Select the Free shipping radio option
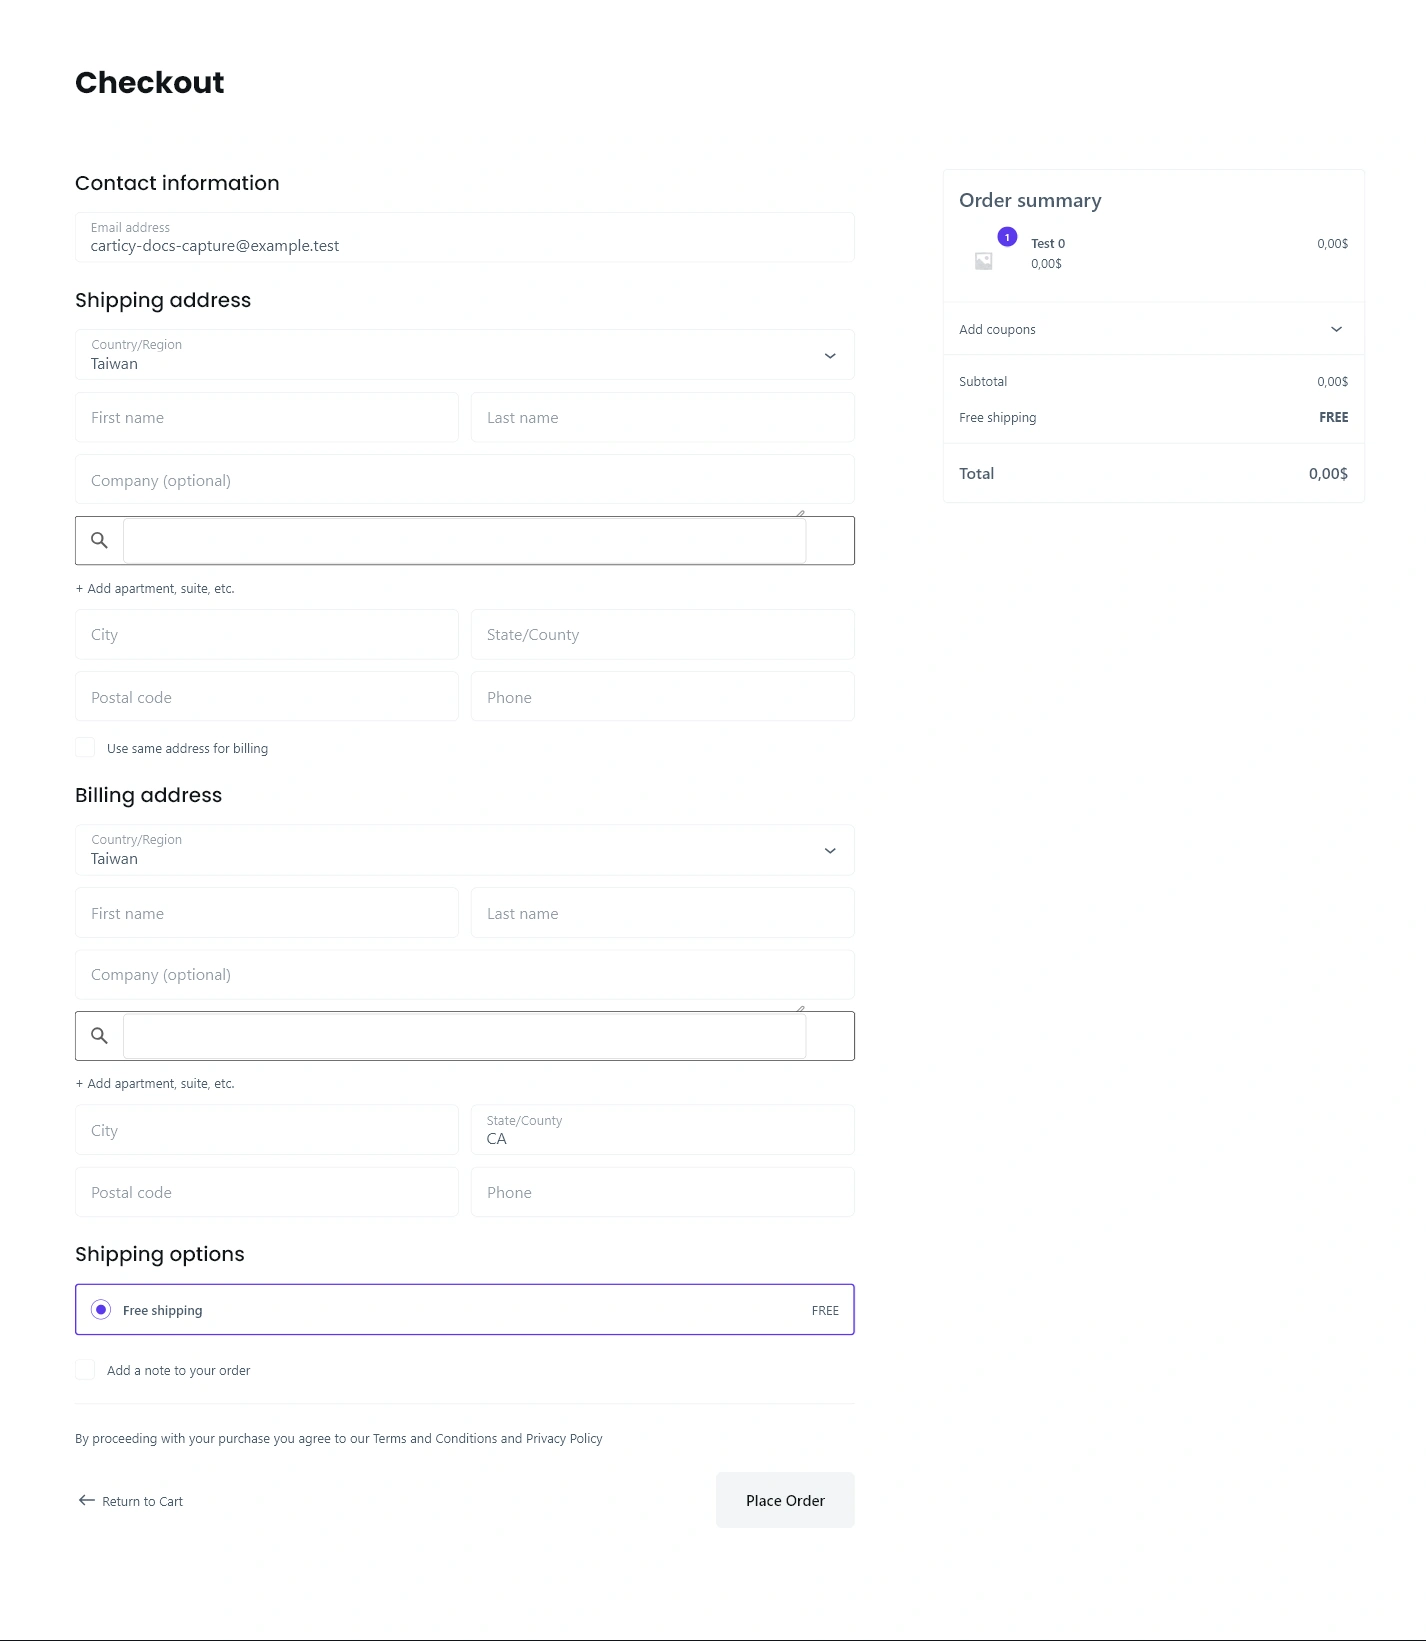 coord(101,1309)
